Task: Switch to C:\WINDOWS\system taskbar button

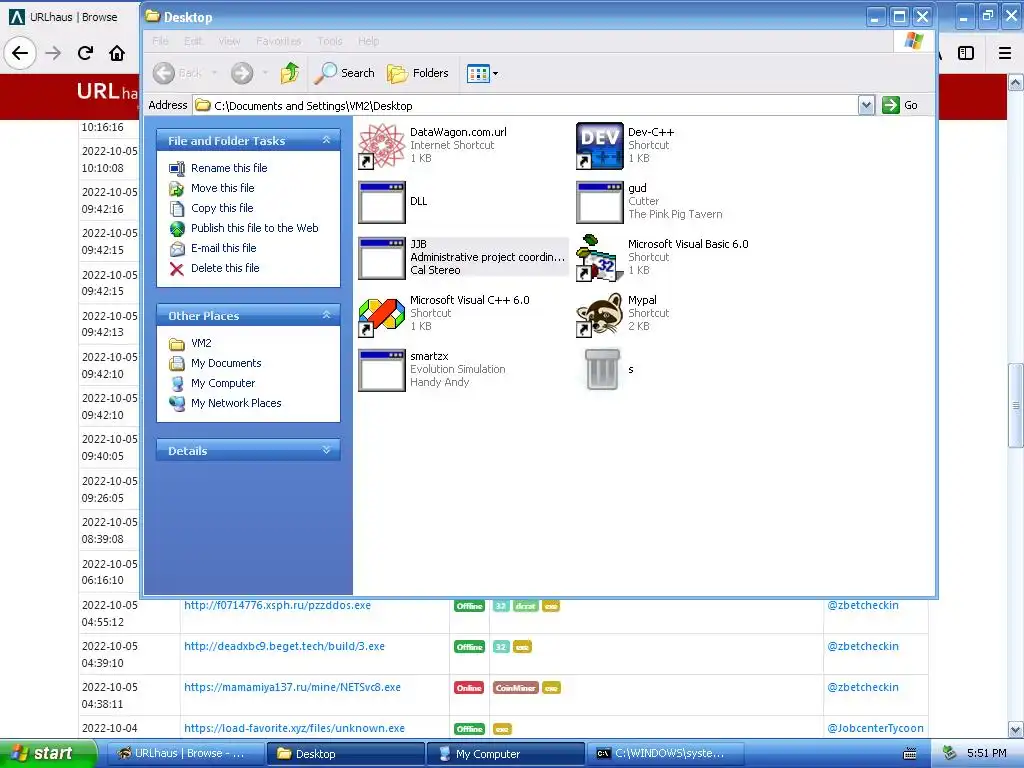Action: (x=665, y=754)
